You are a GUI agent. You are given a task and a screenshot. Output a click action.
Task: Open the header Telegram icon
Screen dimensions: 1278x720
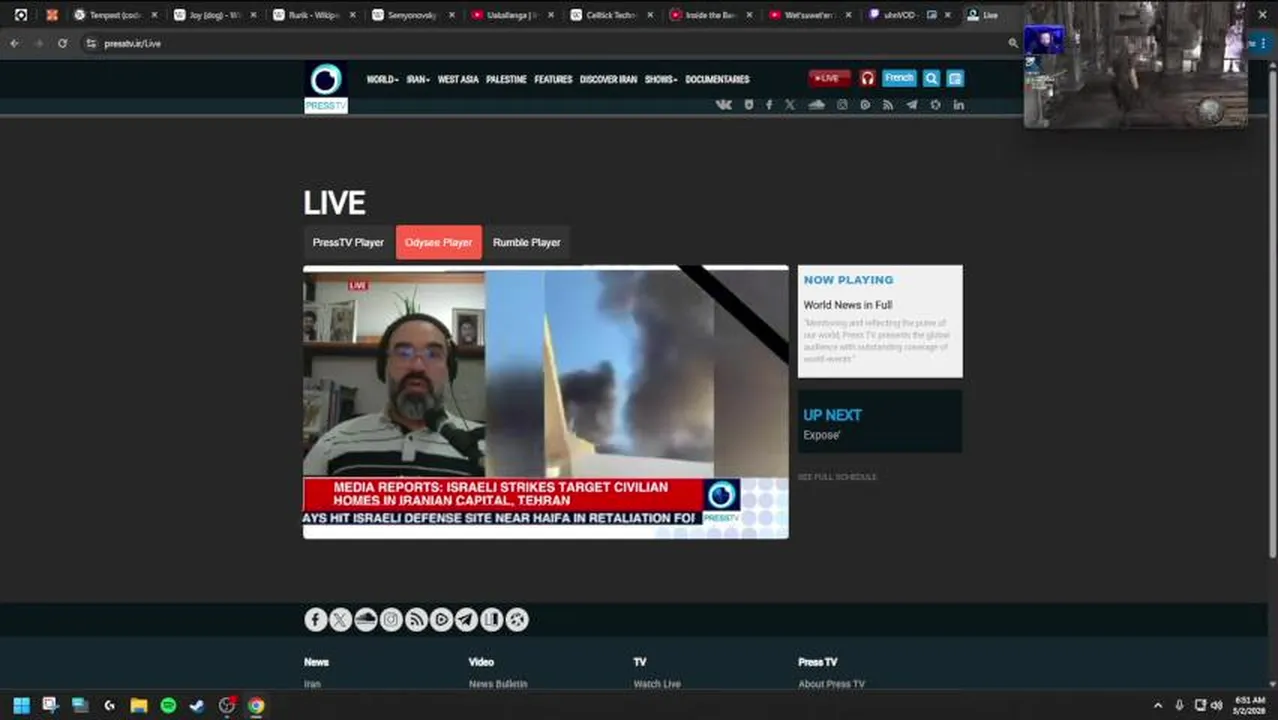(x=912, y=104)
